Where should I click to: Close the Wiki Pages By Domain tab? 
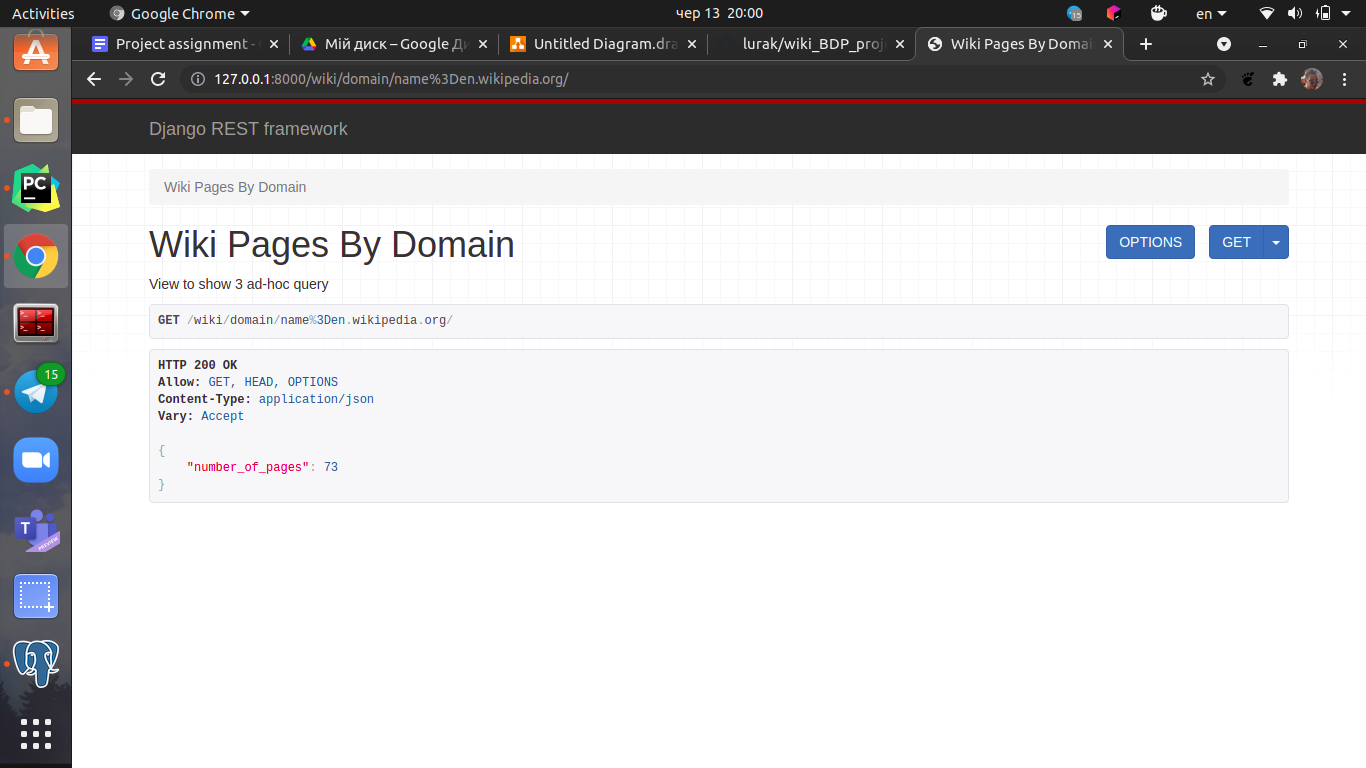(x=1108, y=44)
